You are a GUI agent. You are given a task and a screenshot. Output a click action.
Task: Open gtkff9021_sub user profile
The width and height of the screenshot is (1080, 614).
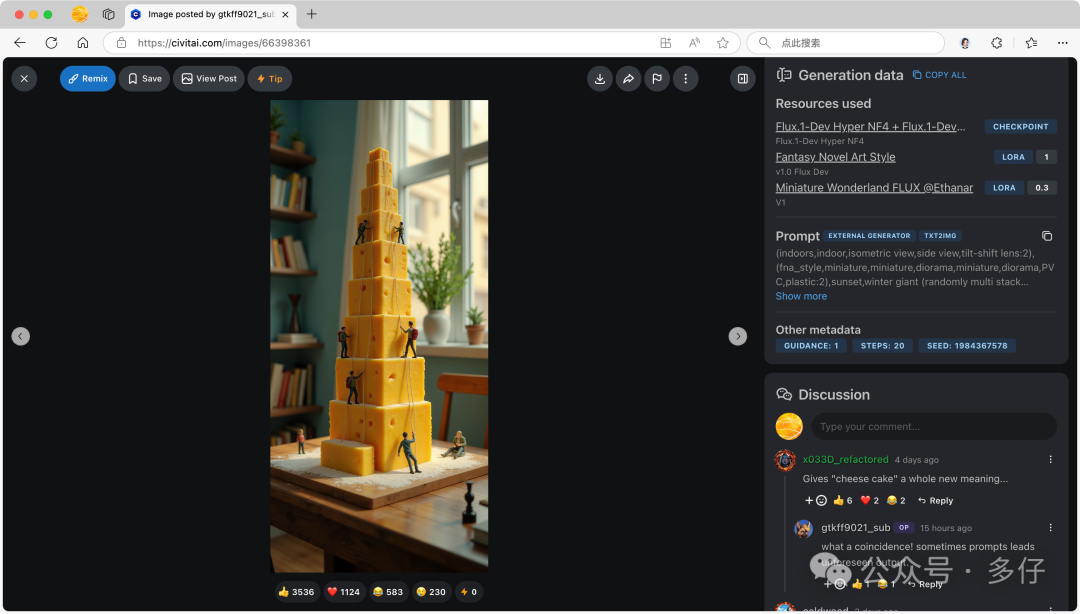(855, 528)
